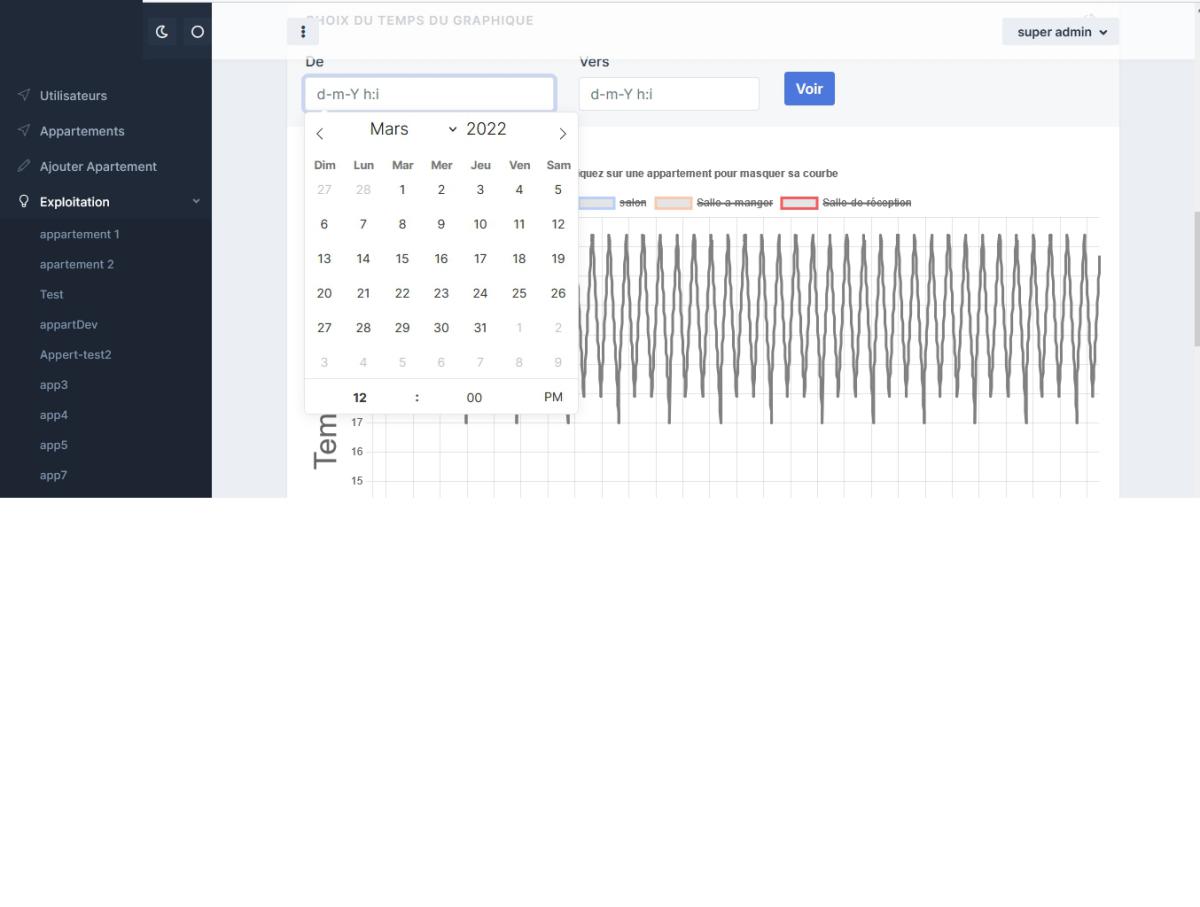The image size is (1200, 907).
Task: Open the Appartements menu item
Action: (x=82, y=131)
